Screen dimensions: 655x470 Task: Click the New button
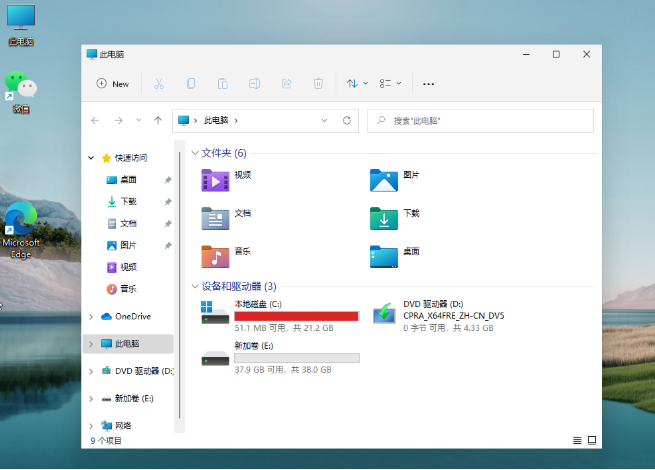coord(112,84)
